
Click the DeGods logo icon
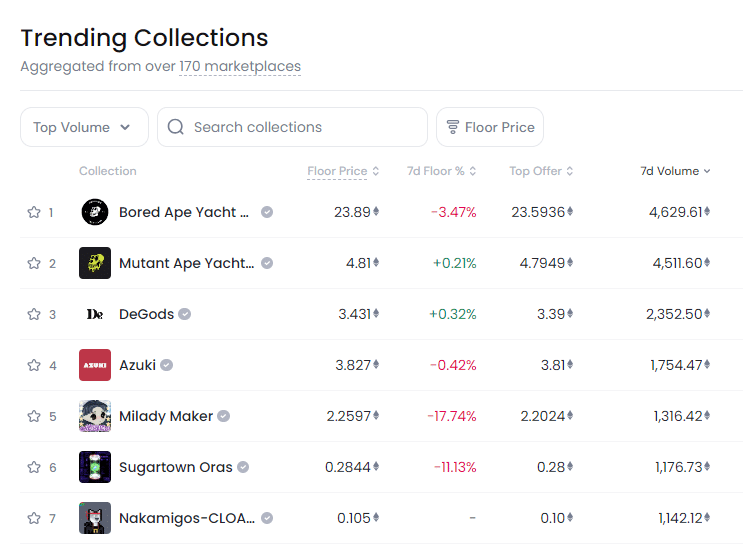pyautogui.click(x=95, y=314)
